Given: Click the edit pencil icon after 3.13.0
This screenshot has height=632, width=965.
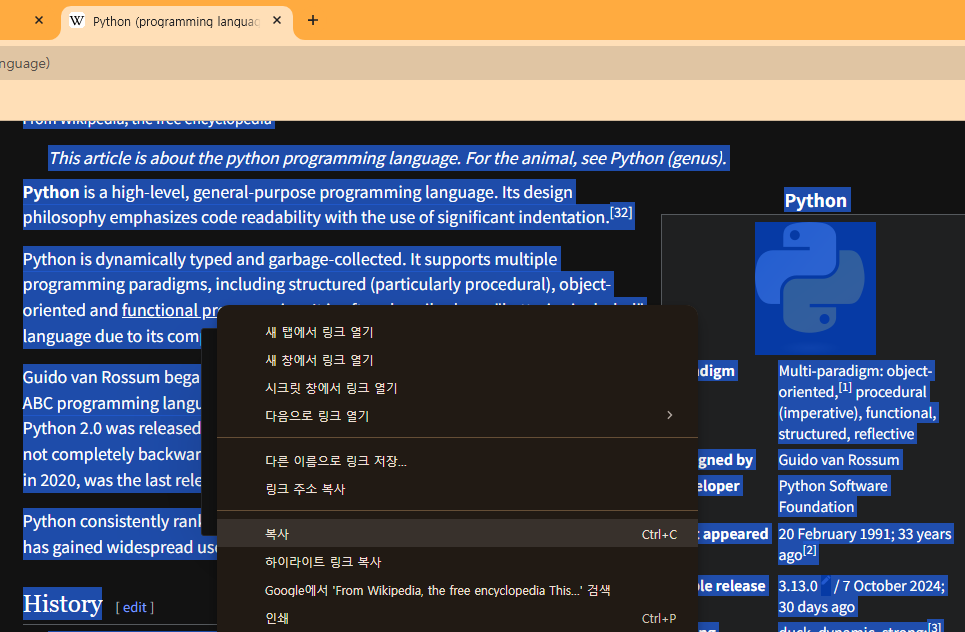Looking at the screenshot, I should [826, 583].
